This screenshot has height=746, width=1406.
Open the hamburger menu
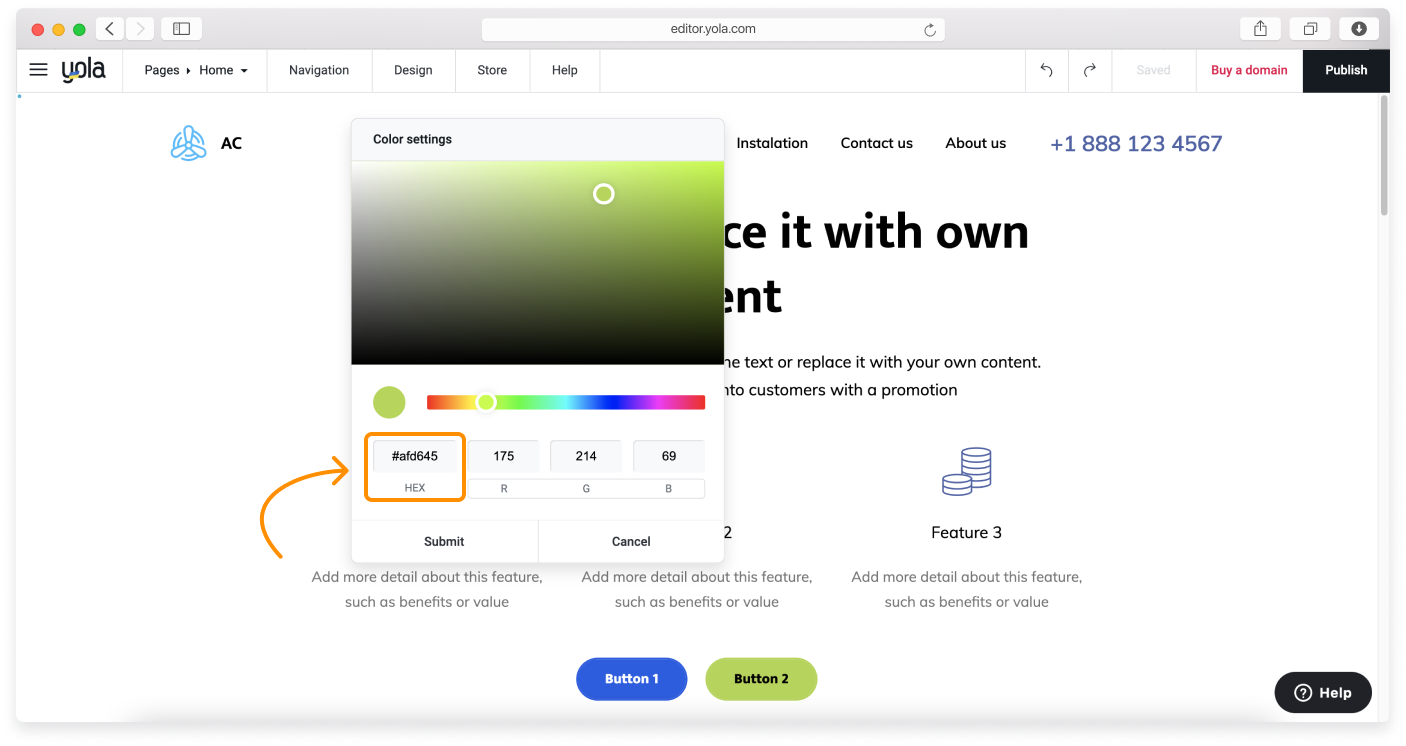click(38, 69)
